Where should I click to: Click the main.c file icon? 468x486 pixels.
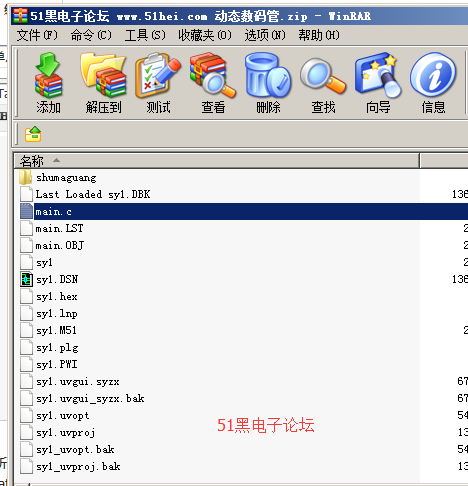[x=26, y=211]
